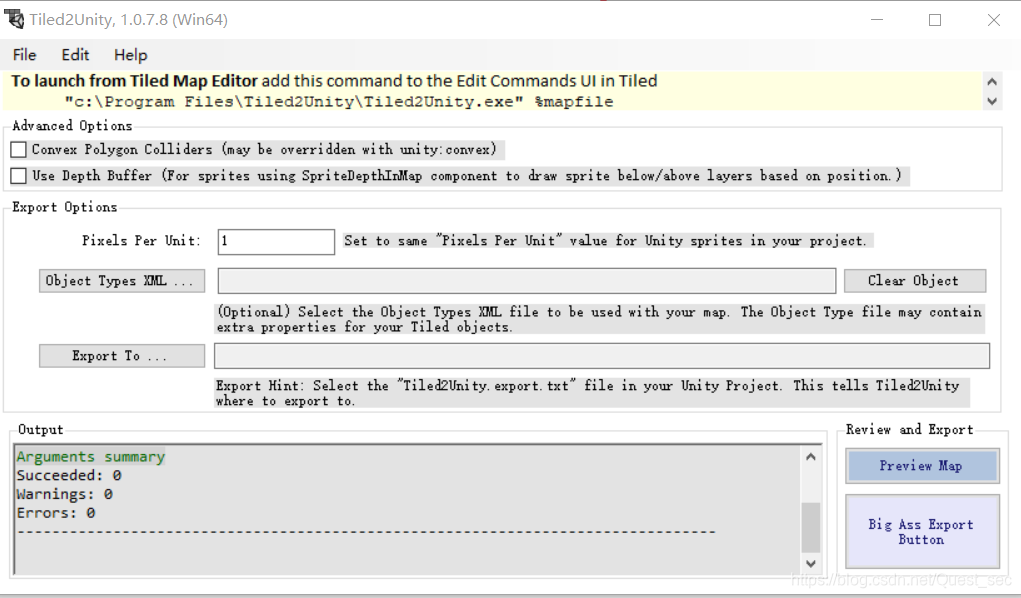
Task: Click the up arrow of the launch hint scrollbar
Action: tap(992, 82)
